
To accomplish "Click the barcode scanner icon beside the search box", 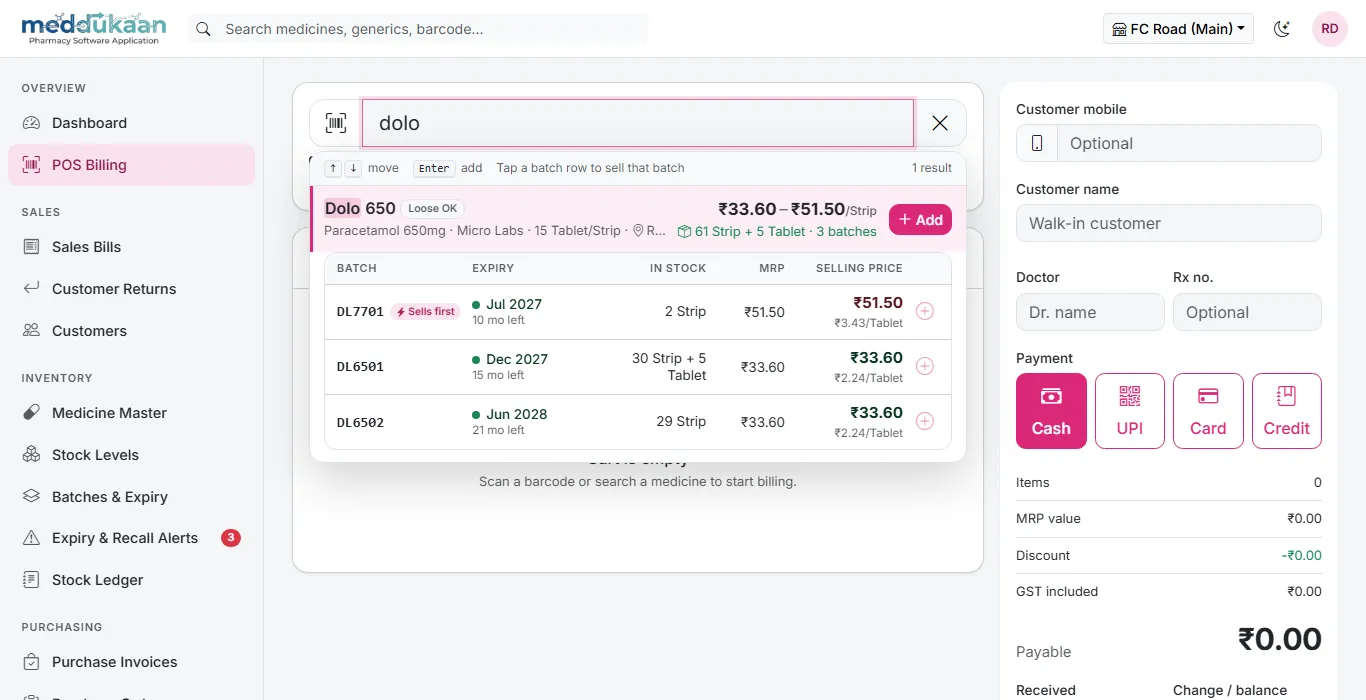I will [336, 123].
